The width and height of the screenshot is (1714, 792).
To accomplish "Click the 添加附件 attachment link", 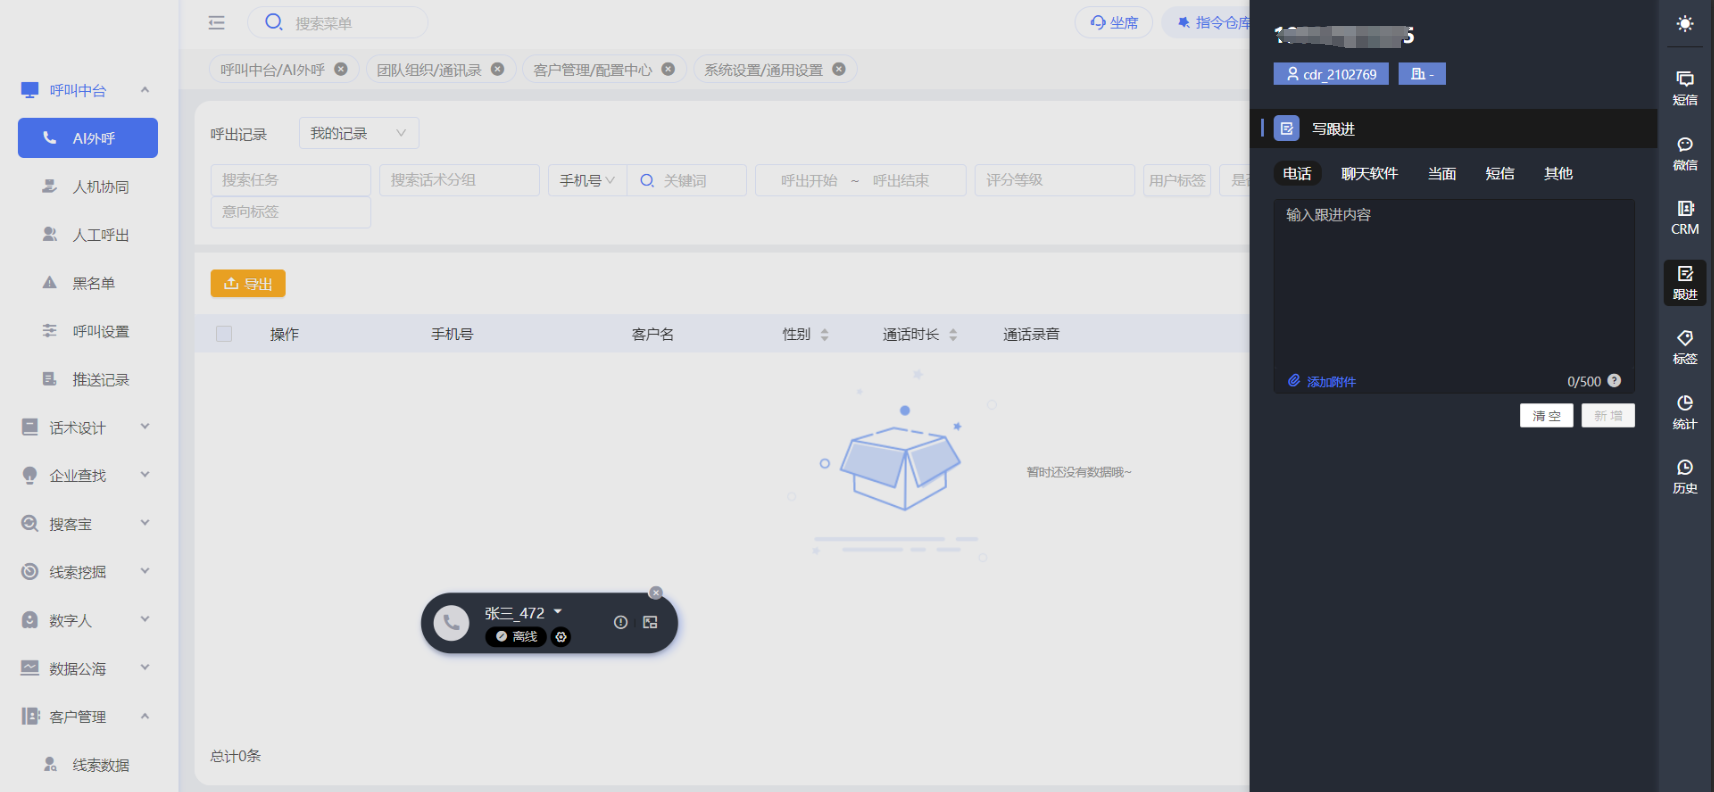I will pos(1322,381).
